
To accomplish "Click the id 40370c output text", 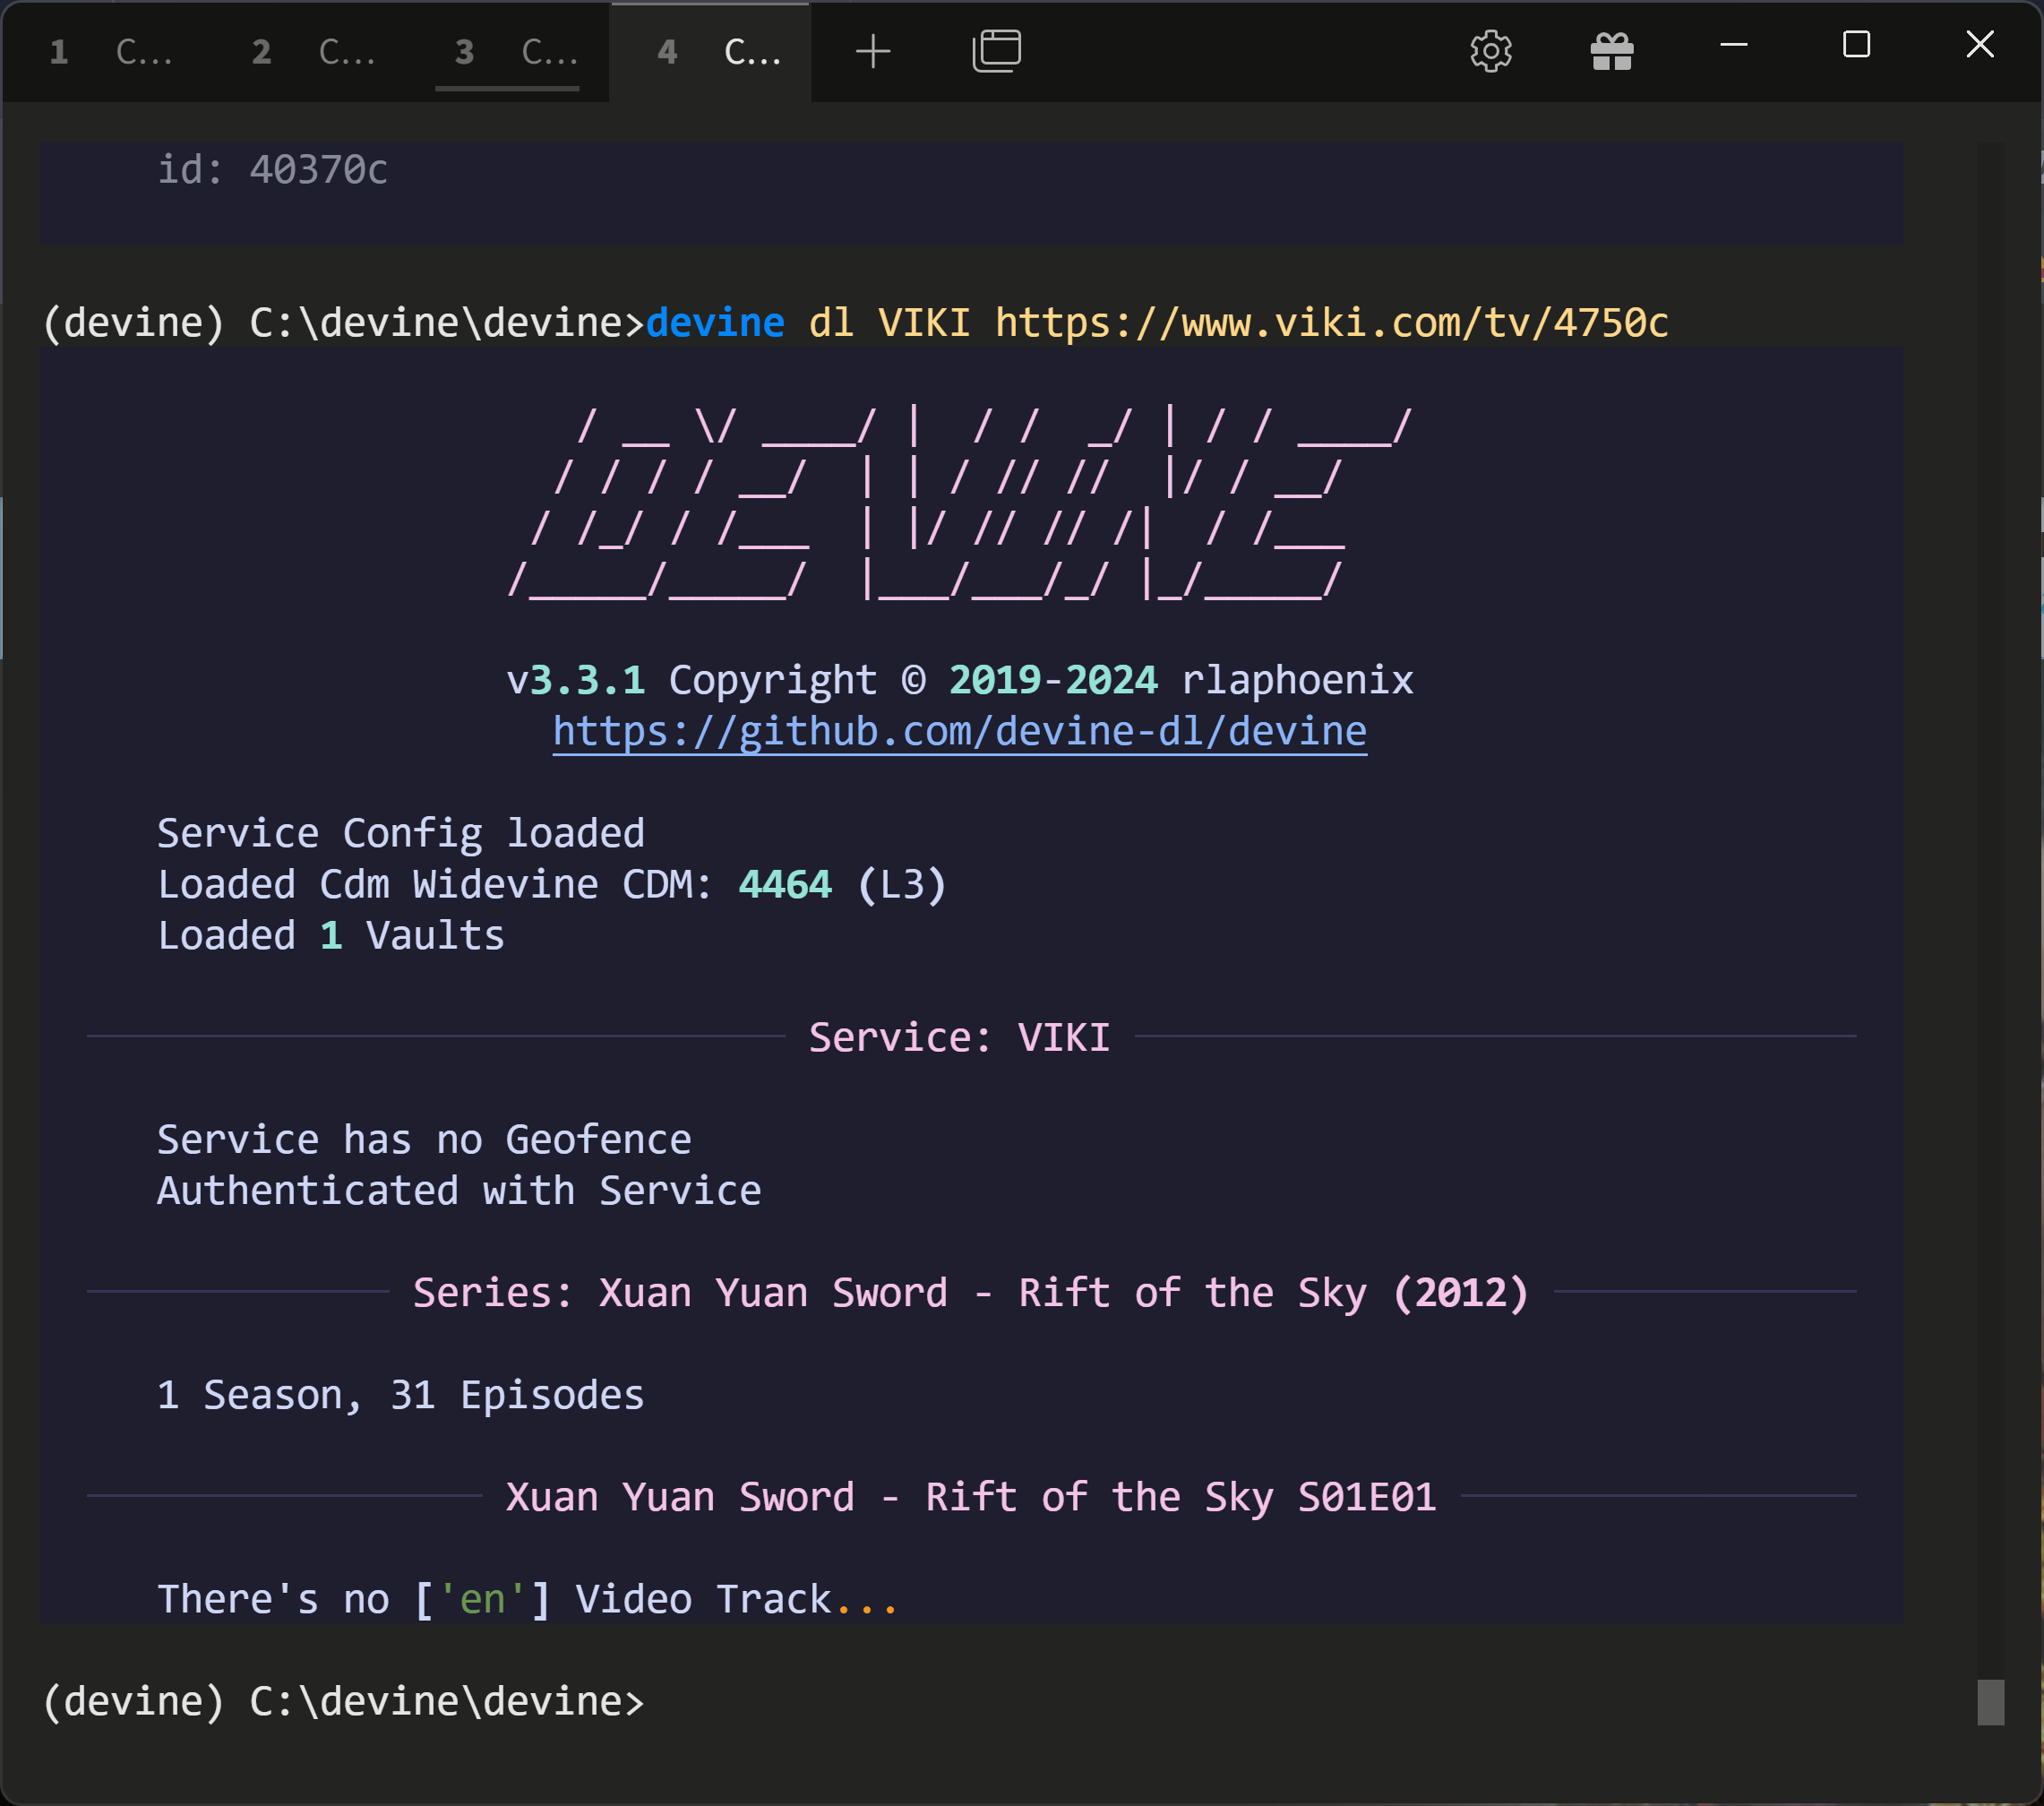I will coord(272,170).
